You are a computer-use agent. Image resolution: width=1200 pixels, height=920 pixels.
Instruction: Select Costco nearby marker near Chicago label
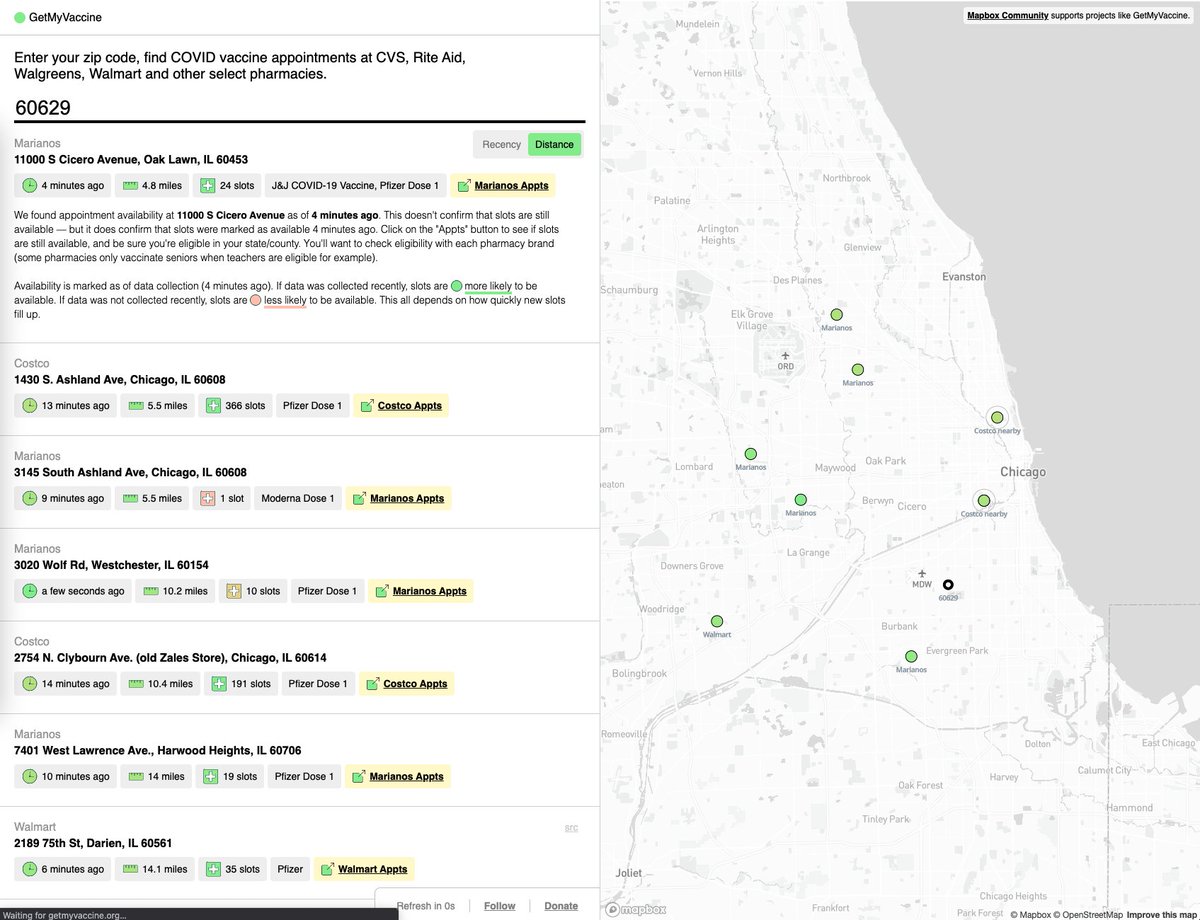983,500
